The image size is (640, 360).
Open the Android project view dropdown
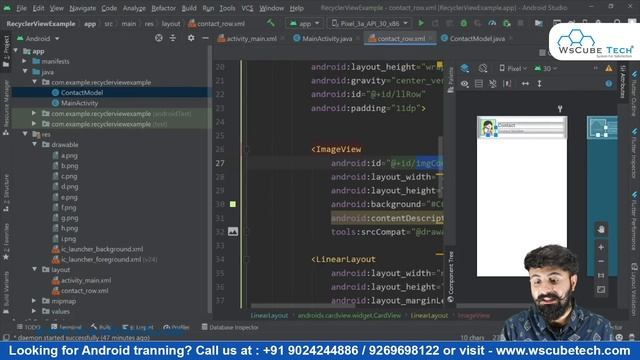[38, 38]
